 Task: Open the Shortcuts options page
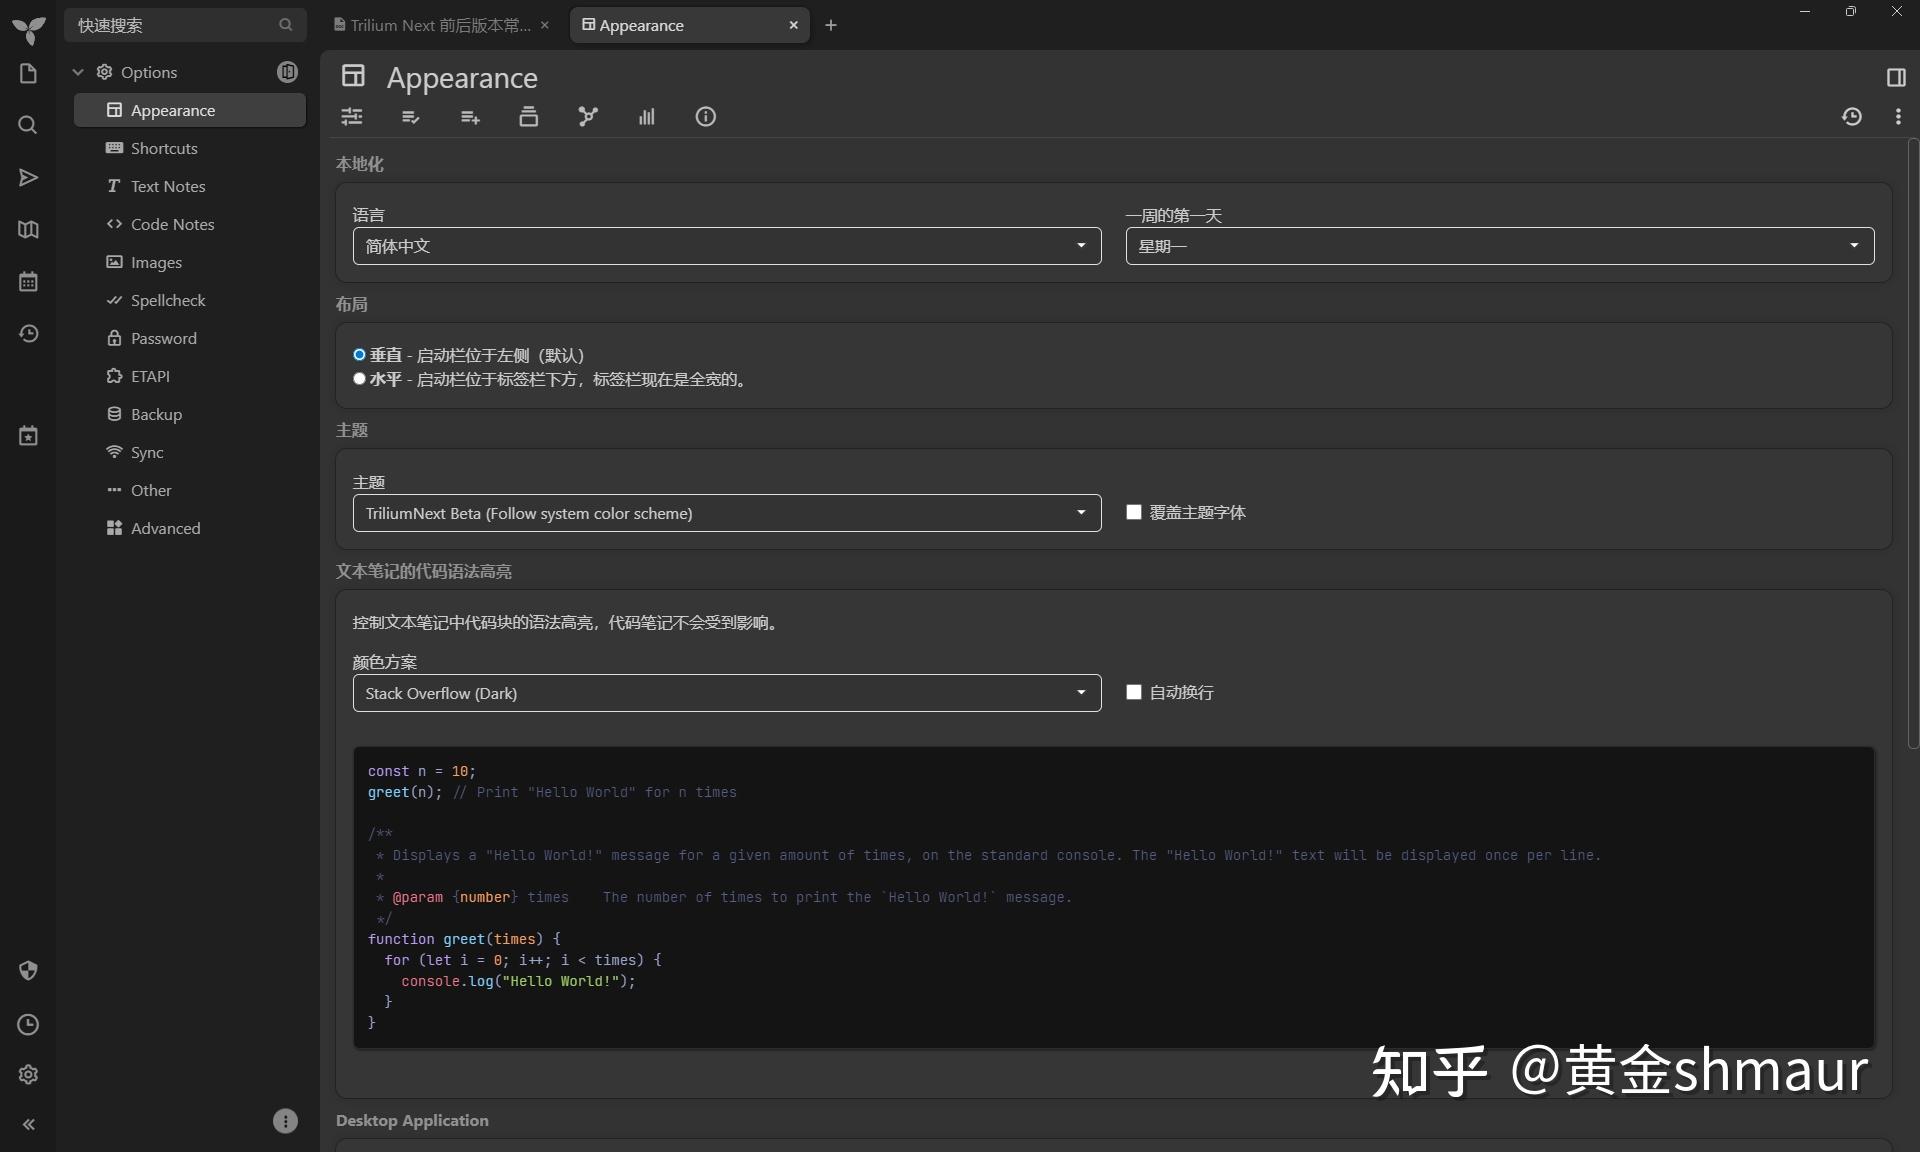[x=165, y=148]
